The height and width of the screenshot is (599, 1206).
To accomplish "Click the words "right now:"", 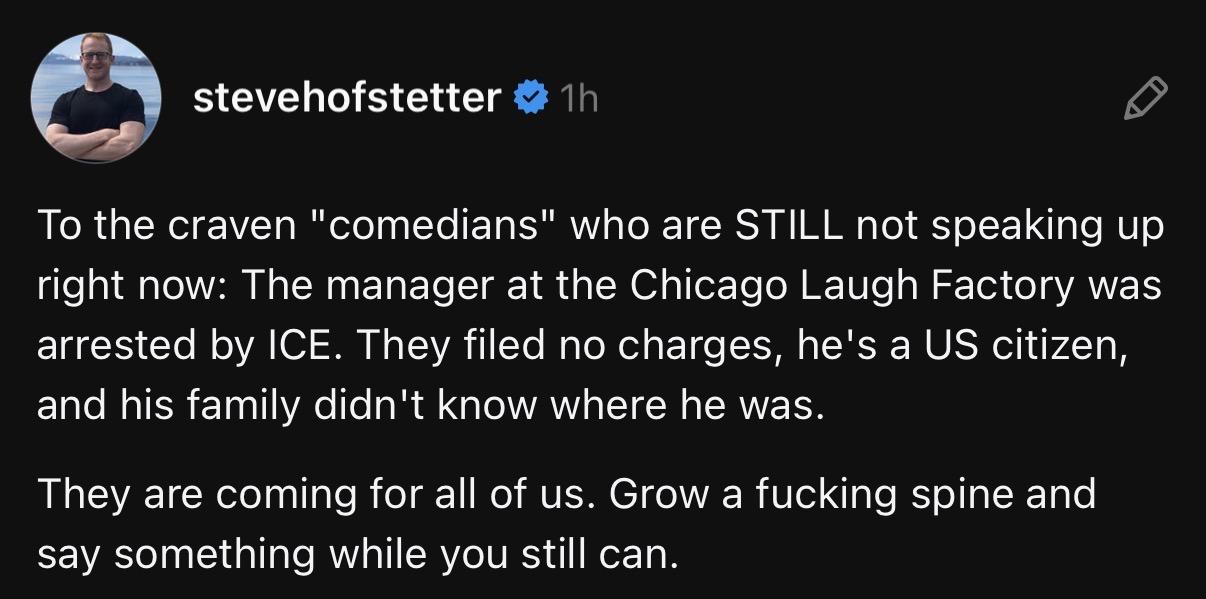I will click(130, 287).
